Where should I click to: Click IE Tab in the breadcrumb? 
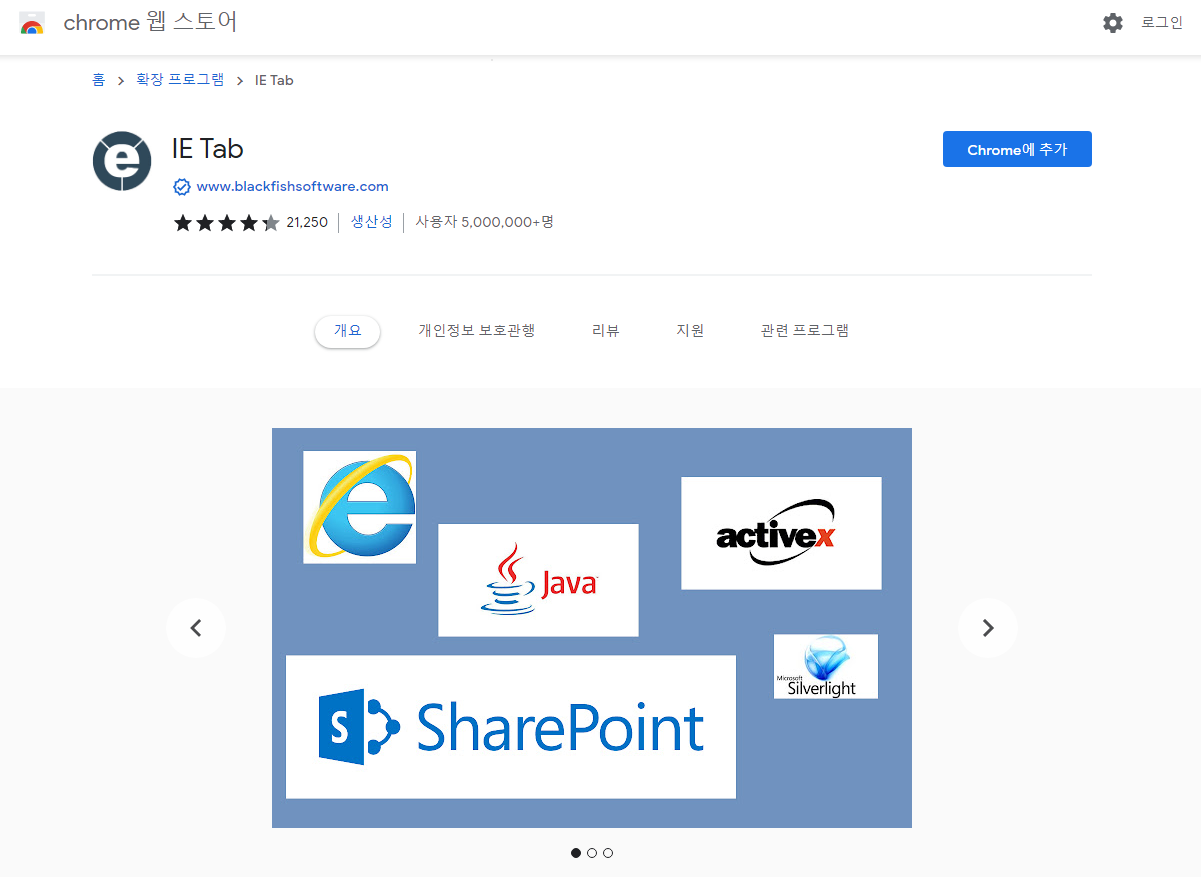[274, 80]
